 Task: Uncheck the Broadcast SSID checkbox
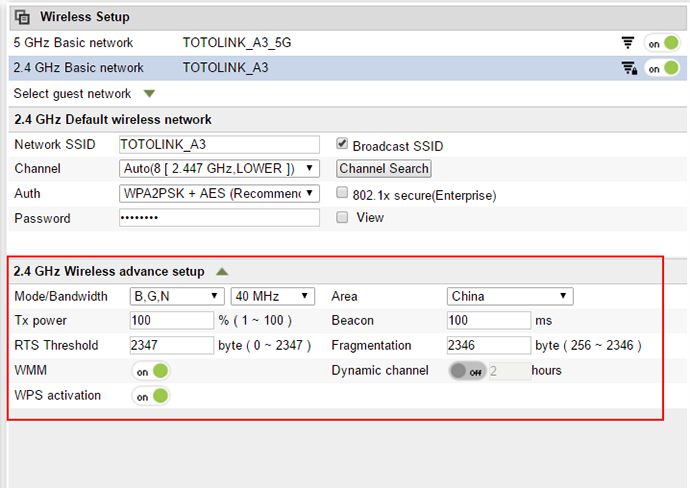342,143
